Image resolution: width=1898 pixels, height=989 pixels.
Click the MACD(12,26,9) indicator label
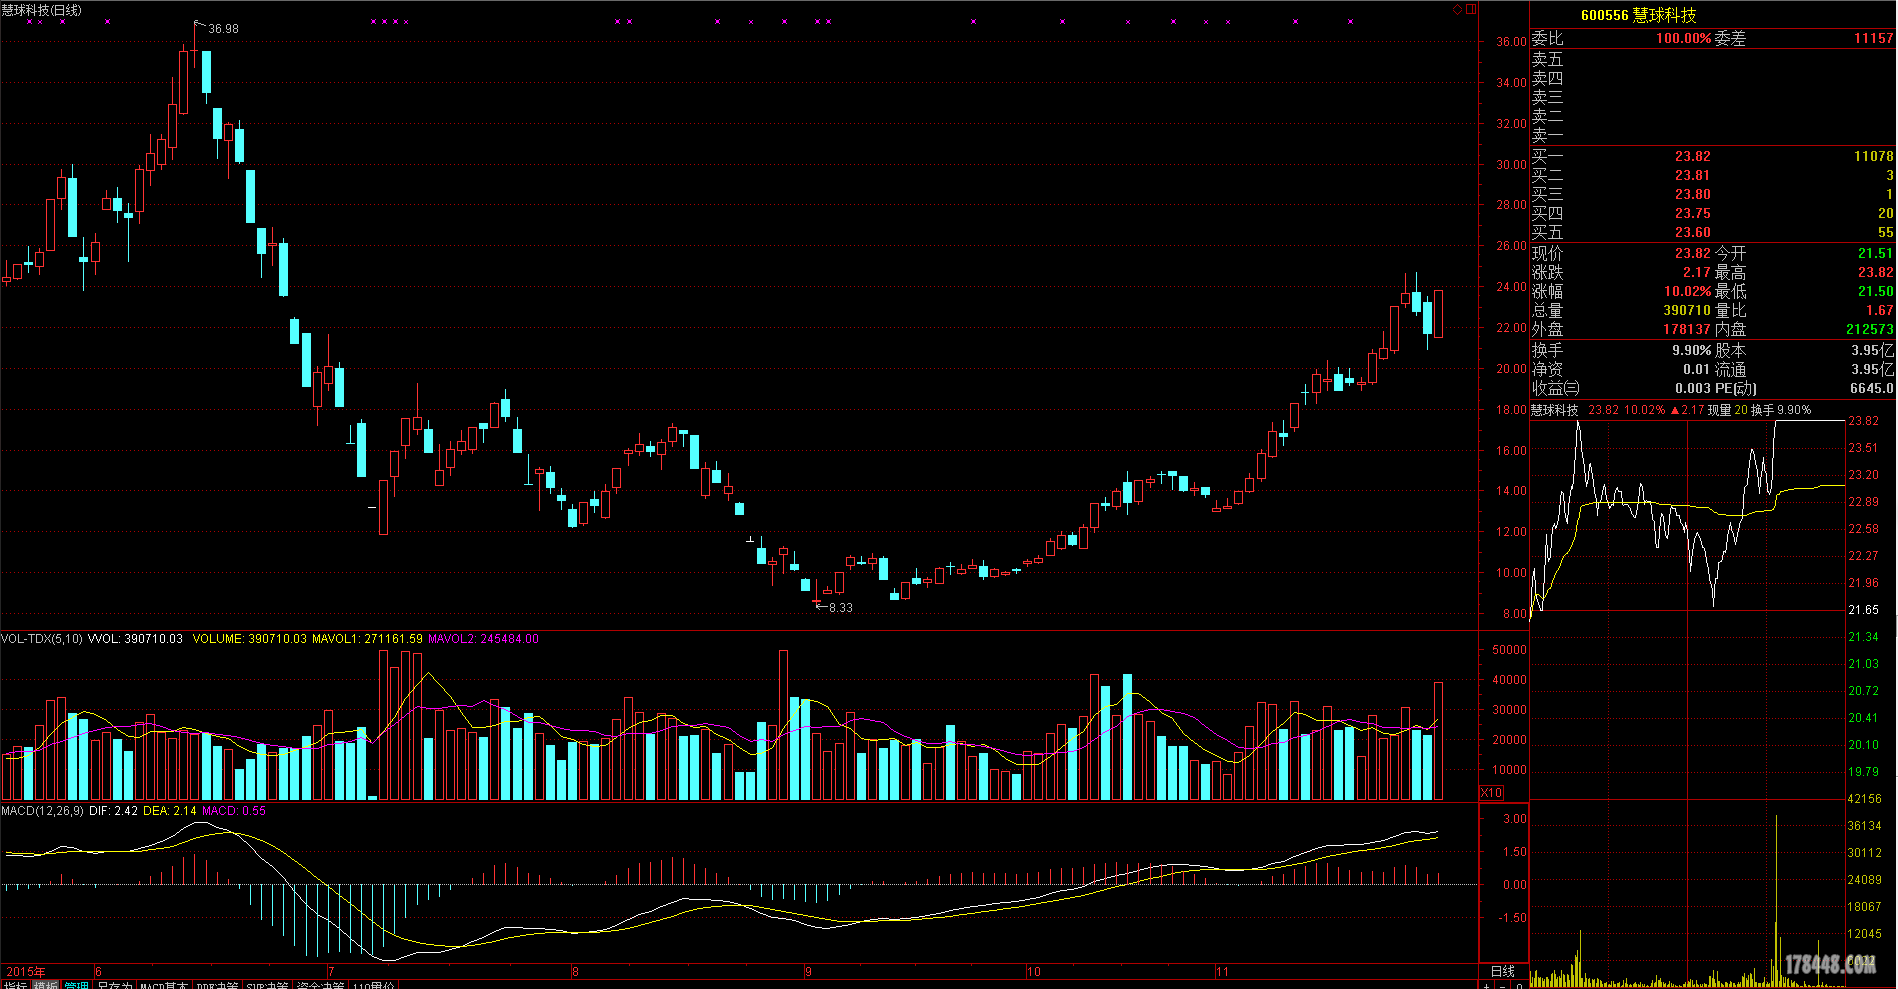pyautogui.click(x=42, y=811)
